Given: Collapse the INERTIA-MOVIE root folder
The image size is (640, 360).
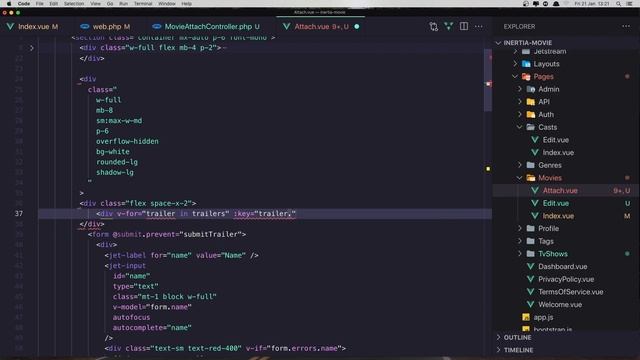Looking at the screenshot, I should pyautogui.click(x=498, y=43).
